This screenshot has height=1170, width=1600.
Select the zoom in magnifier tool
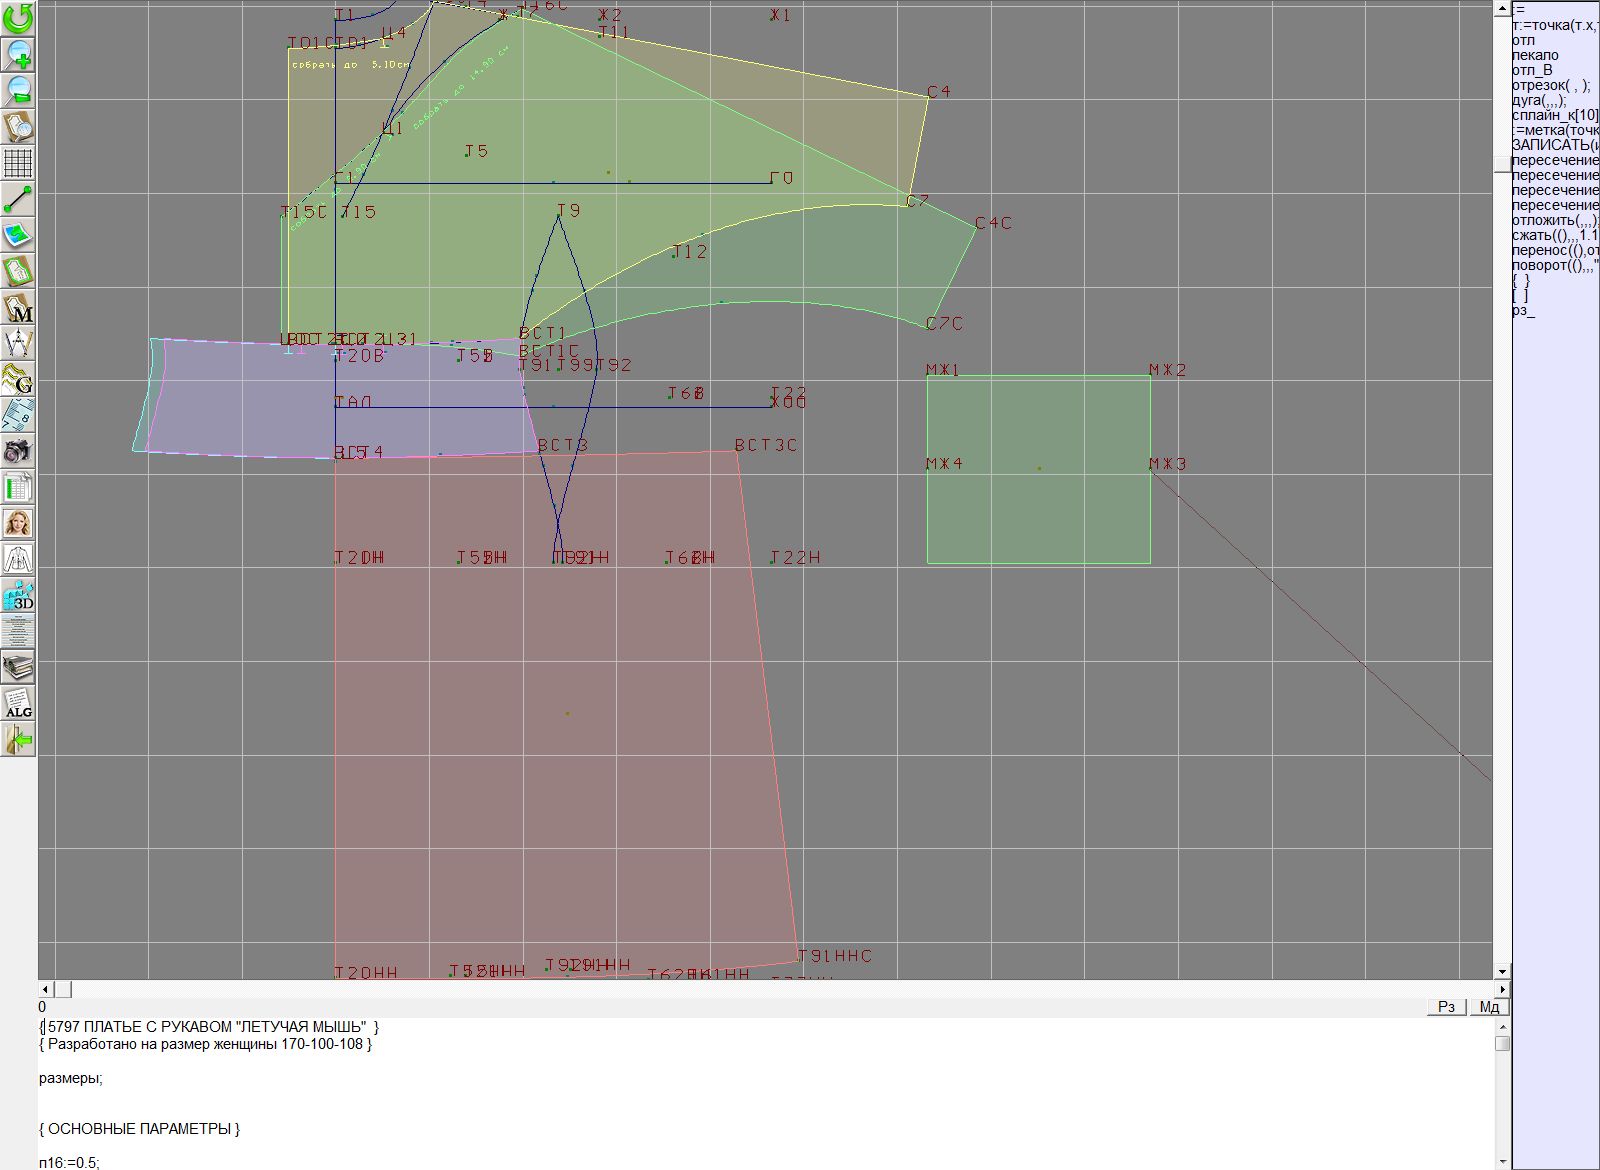[18, 54]
